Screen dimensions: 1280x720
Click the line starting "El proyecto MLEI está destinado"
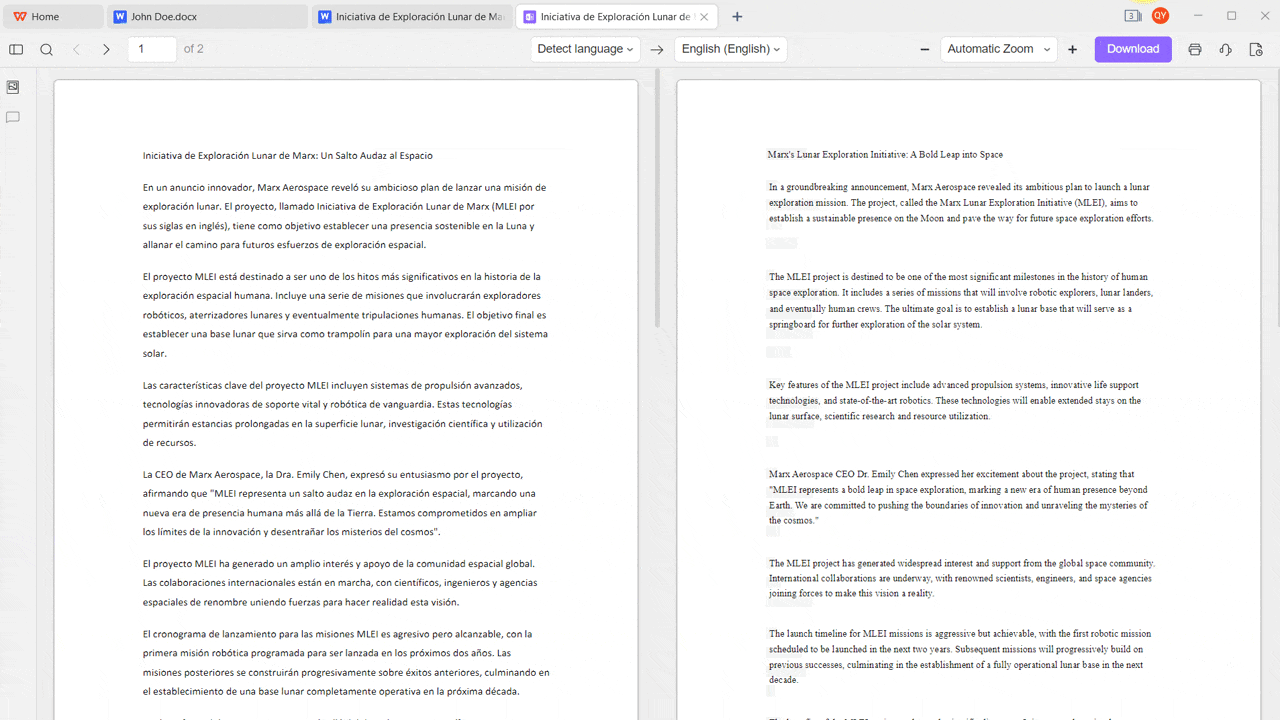pyautogui.click(x=342, y=276)
